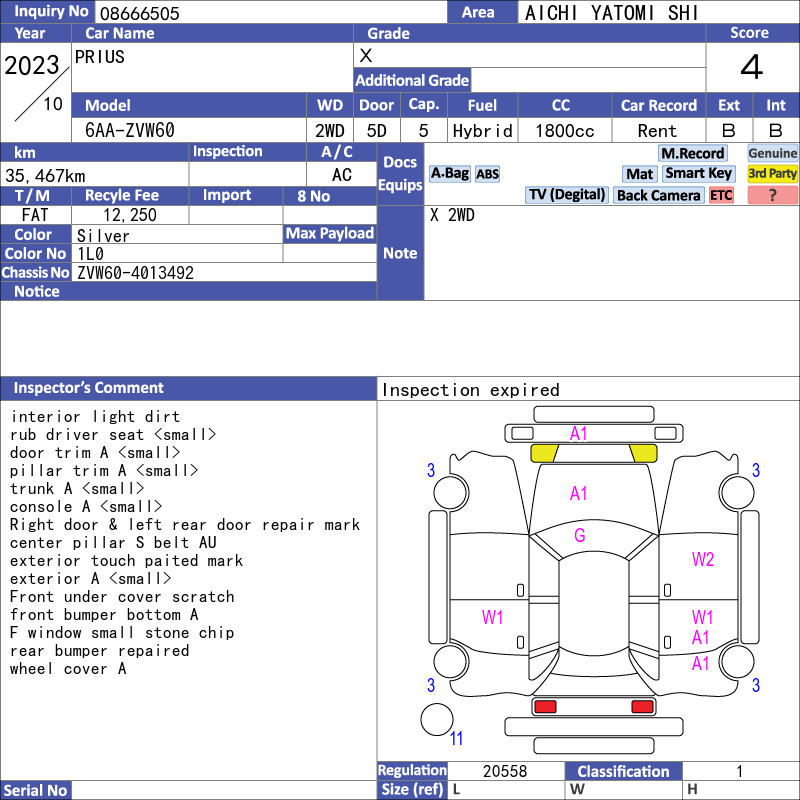
Task: Click the score value 4
Action: point(752,67)
